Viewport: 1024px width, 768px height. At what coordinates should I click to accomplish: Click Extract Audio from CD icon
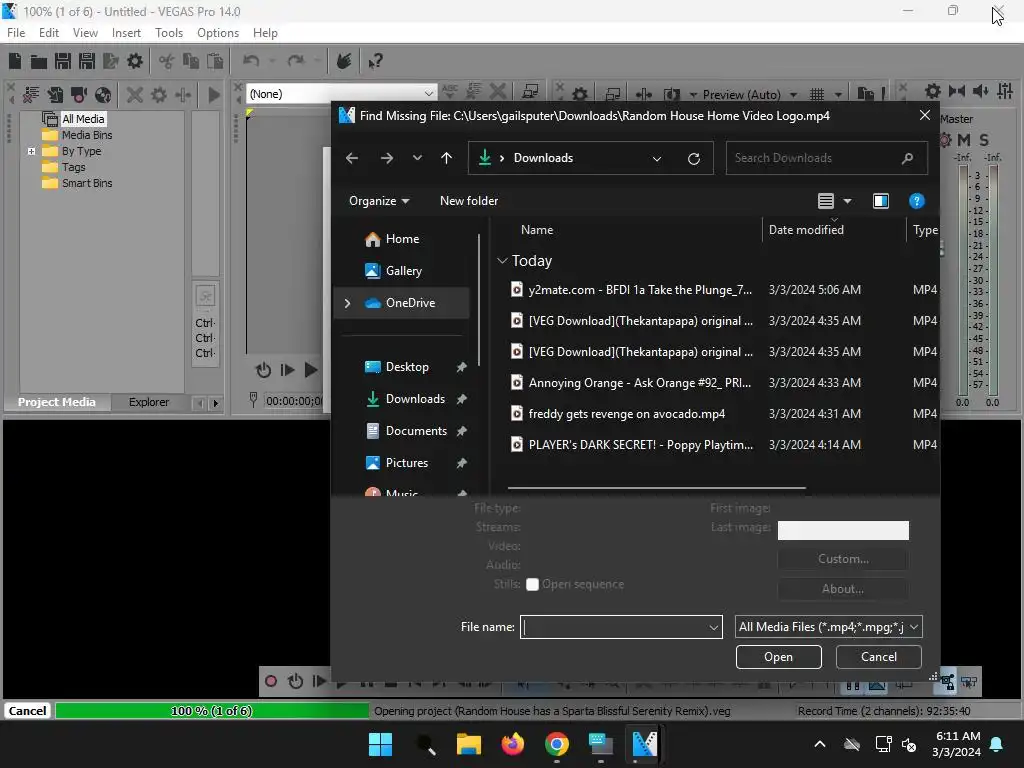[x=103, y=95]
